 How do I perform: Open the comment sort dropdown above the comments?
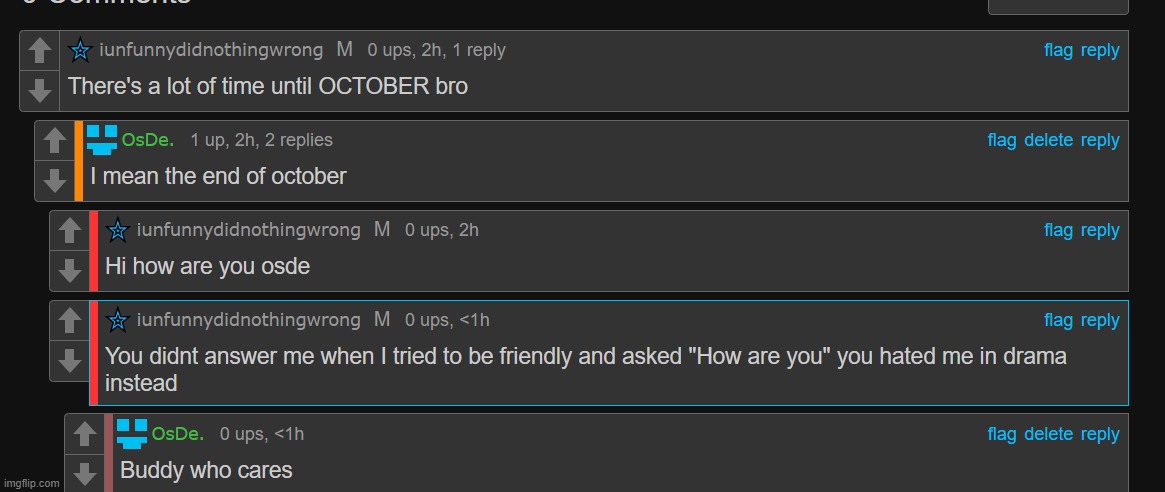click(1058, 6)
